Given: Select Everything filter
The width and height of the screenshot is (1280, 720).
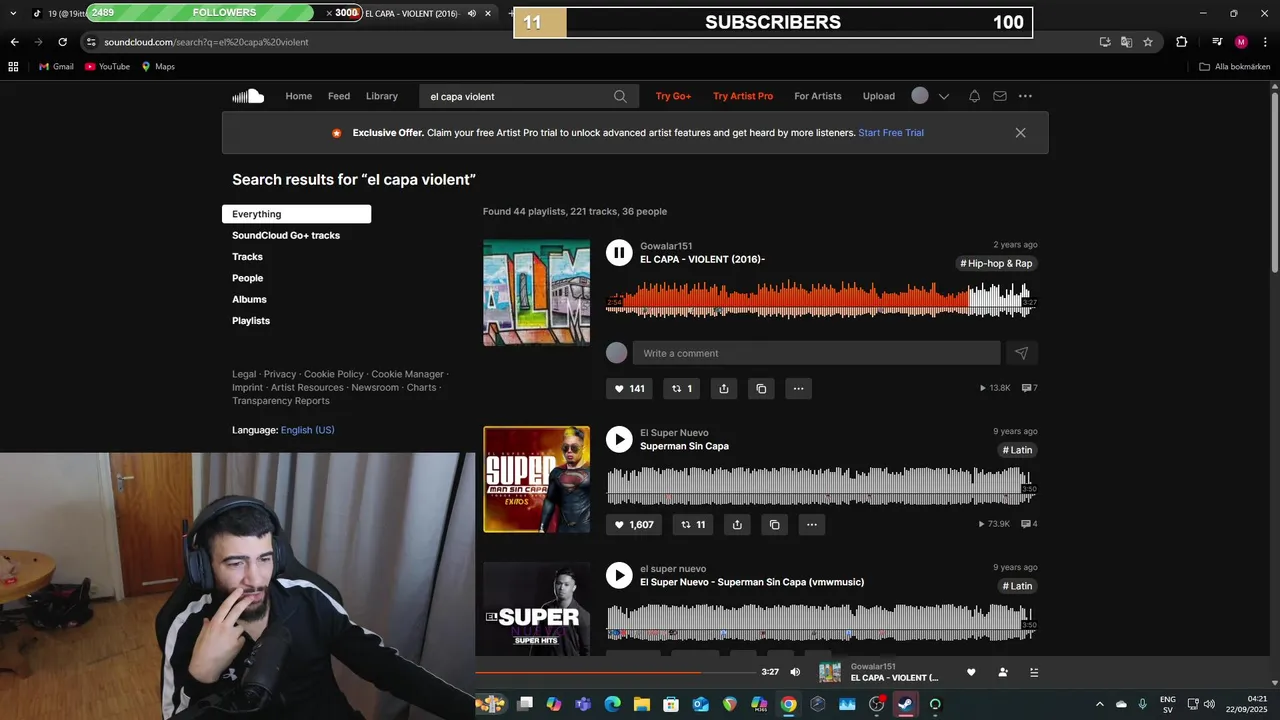Looking at the screenshot, I should pyautogui.click(x=296, y=214).
